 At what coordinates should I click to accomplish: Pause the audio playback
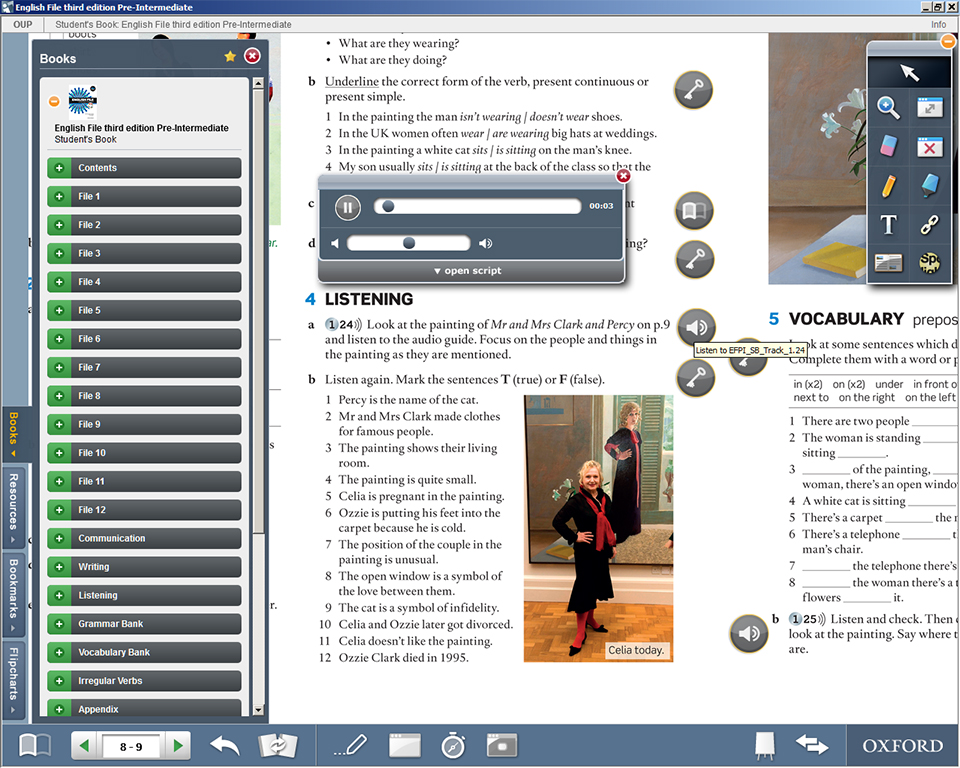pos(347,207)
